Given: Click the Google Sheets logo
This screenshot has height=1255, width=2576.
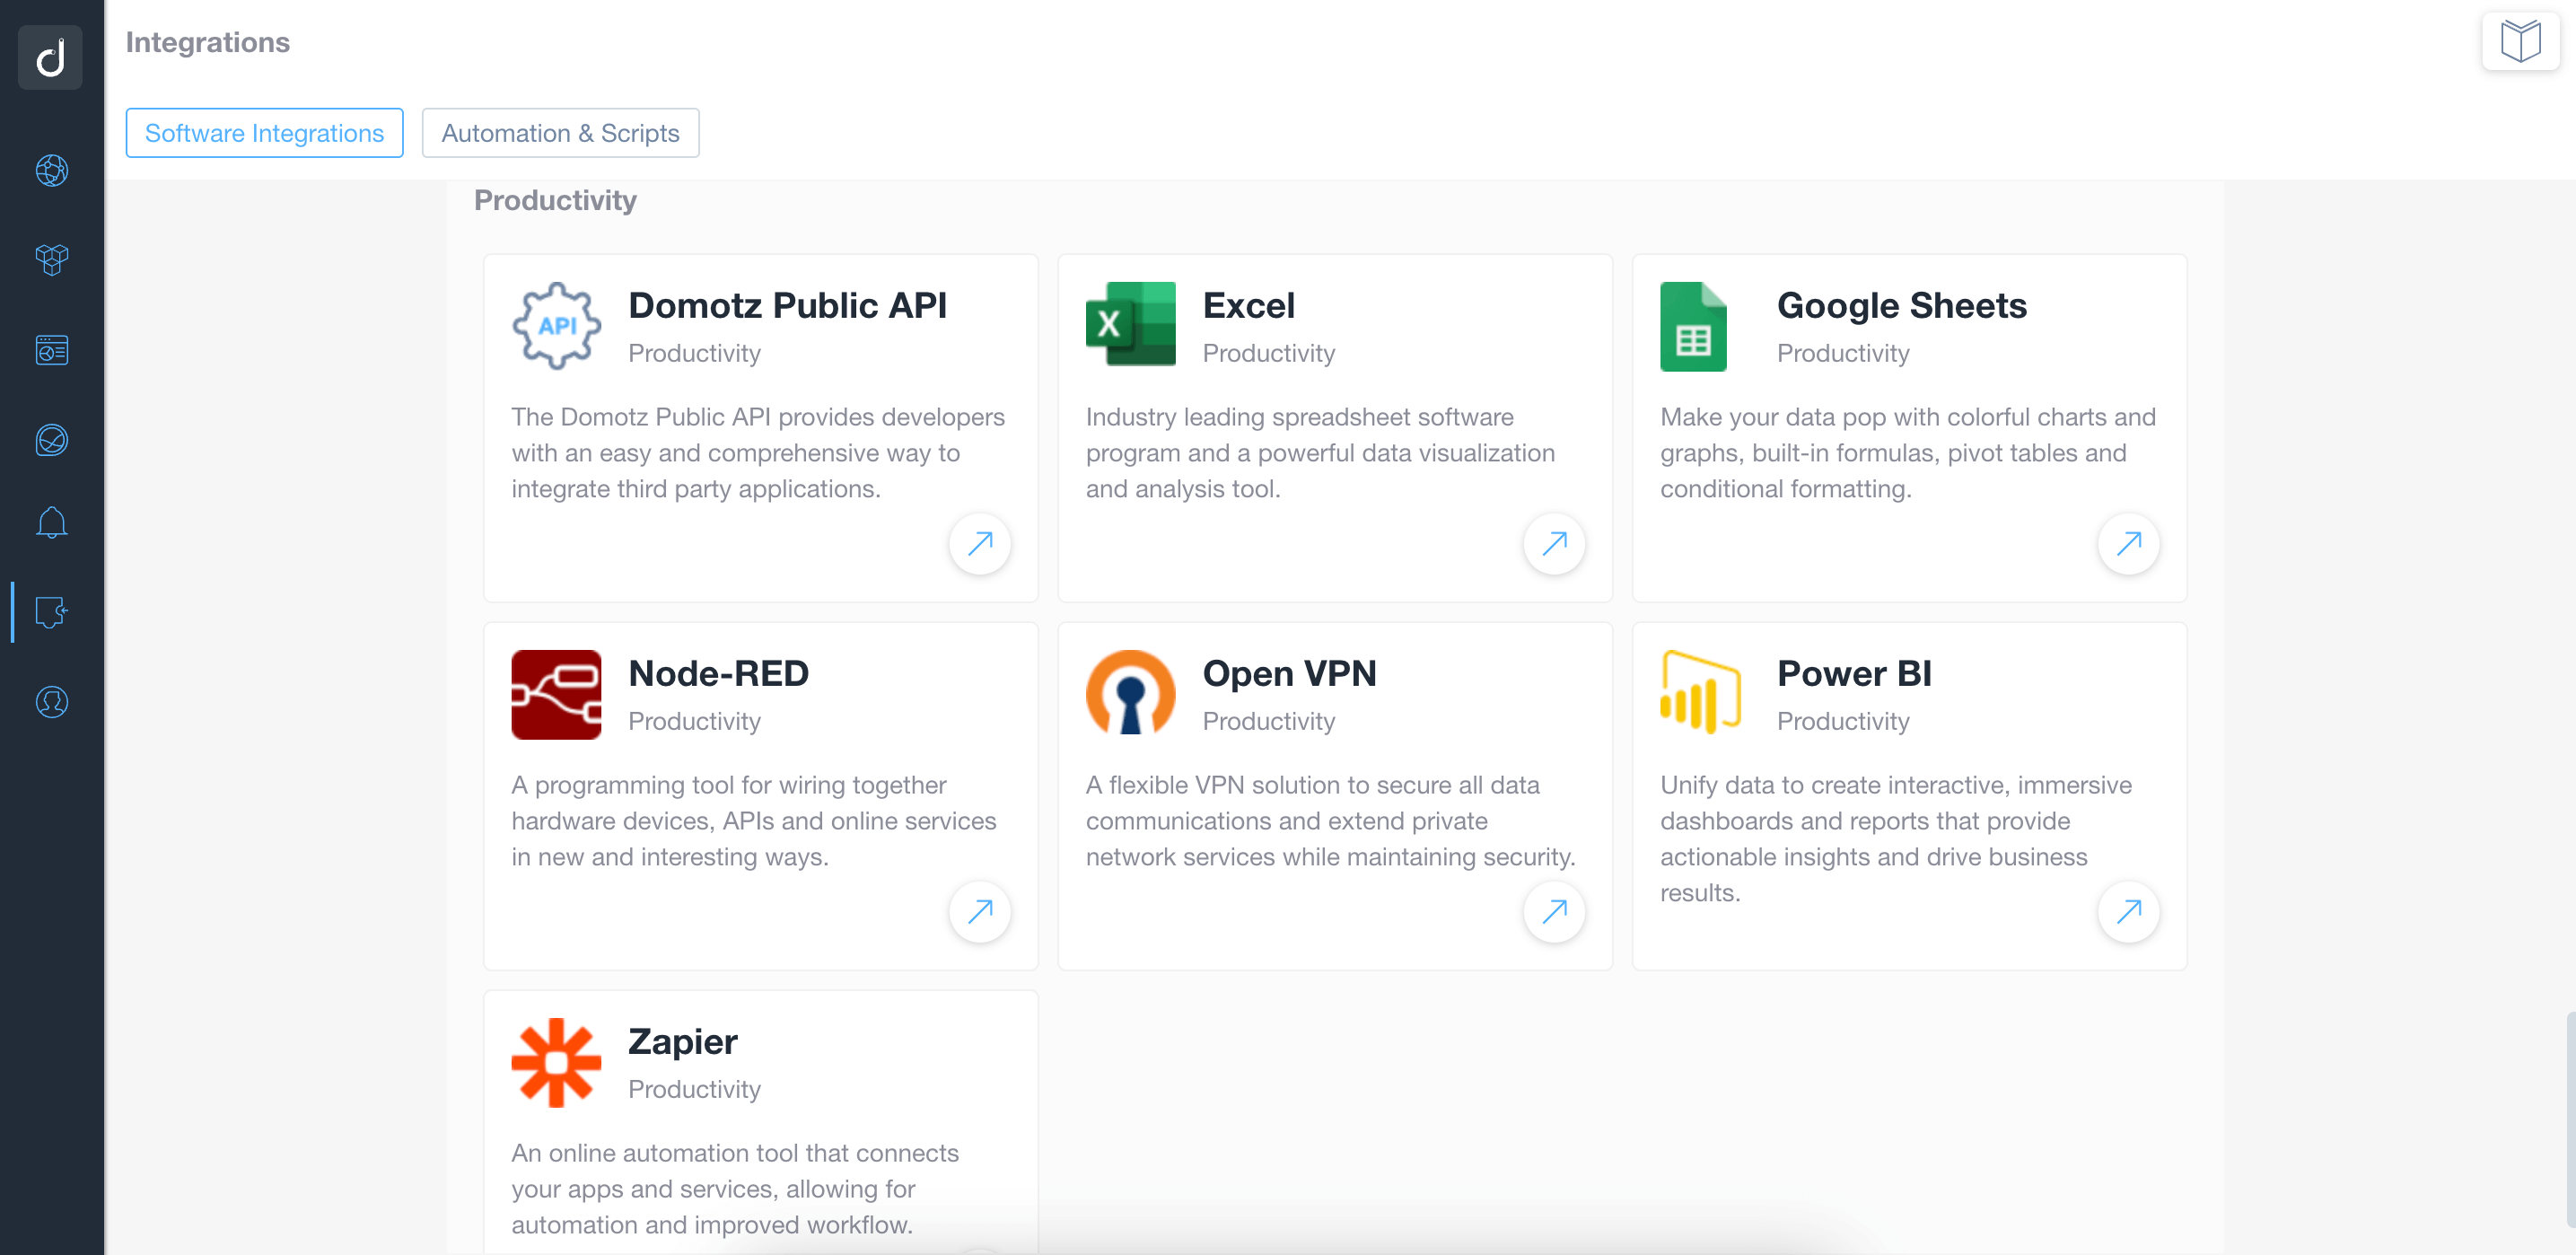Looking at the screenshot, I should point(1693,326).
